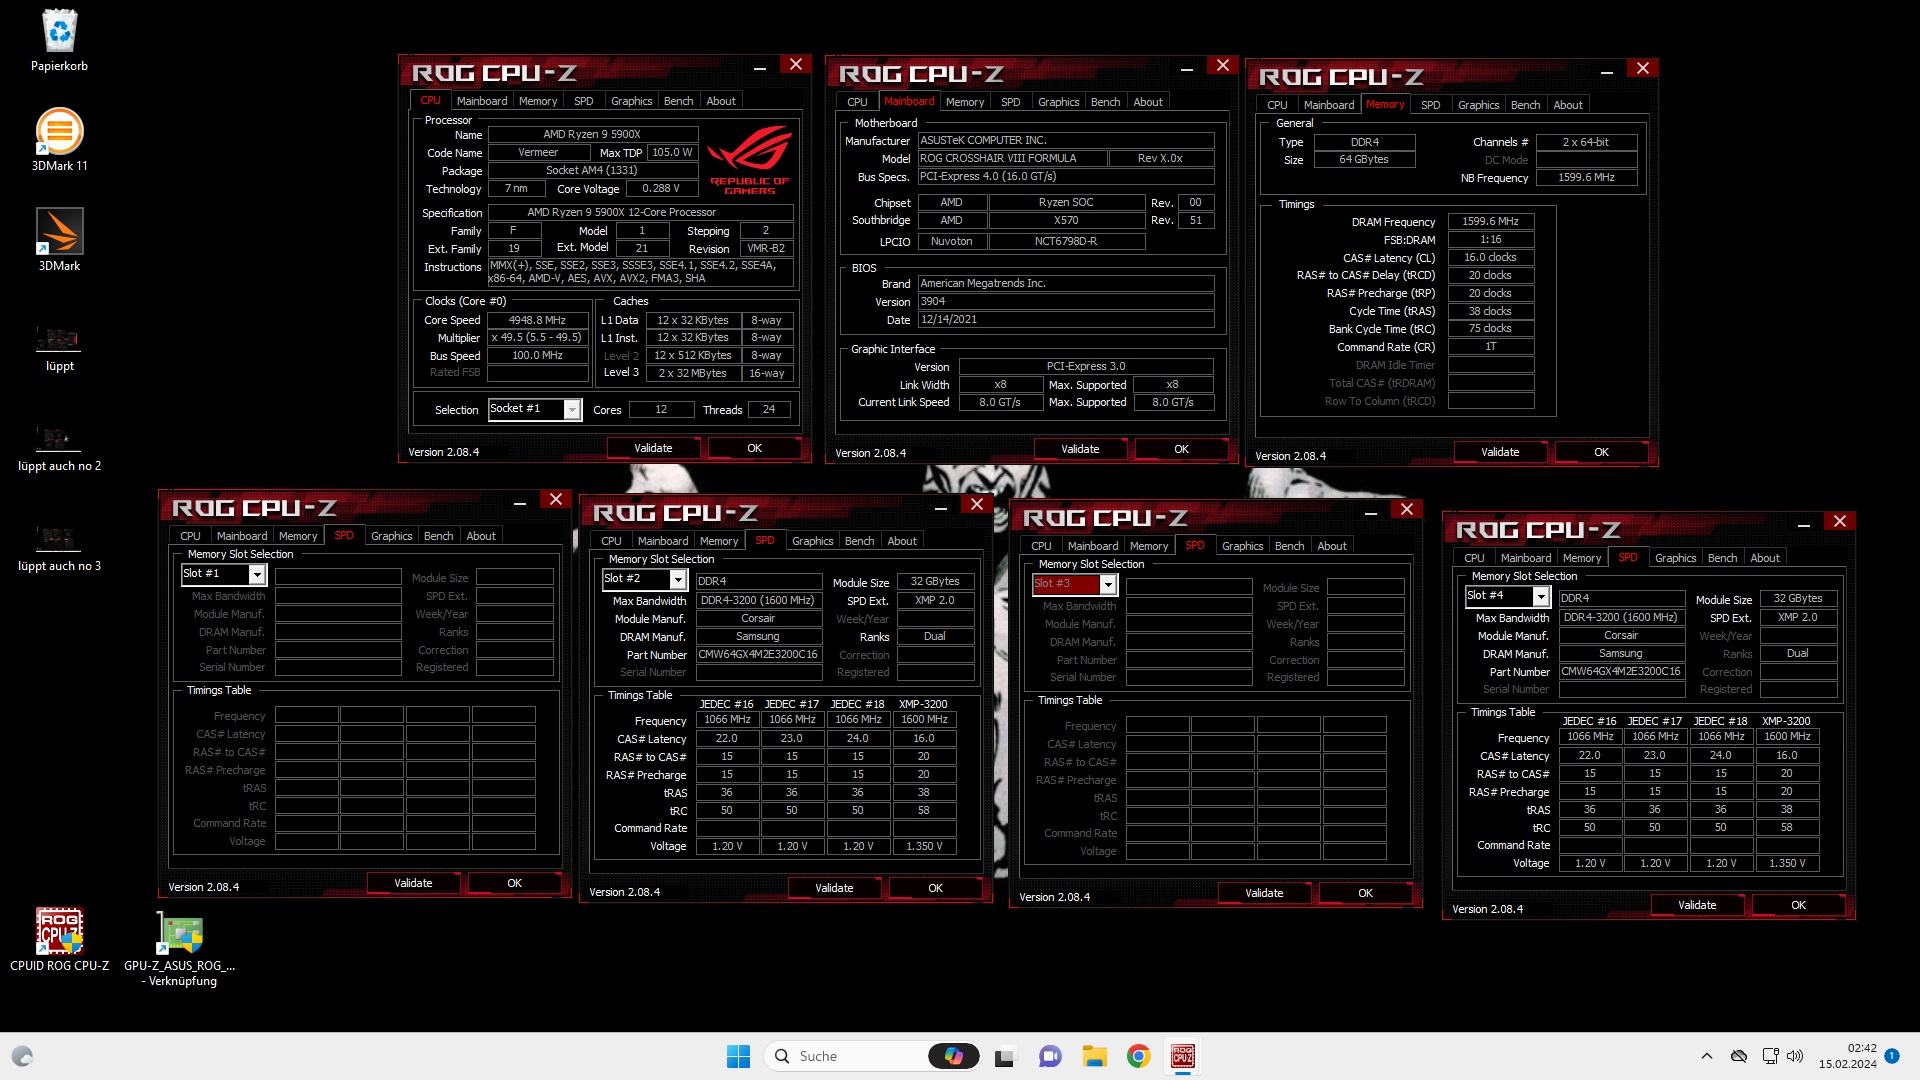Open the Slot #2 memory slot dropdown
This screenshot has width=1920, height=1080.
tap(678, 579)
